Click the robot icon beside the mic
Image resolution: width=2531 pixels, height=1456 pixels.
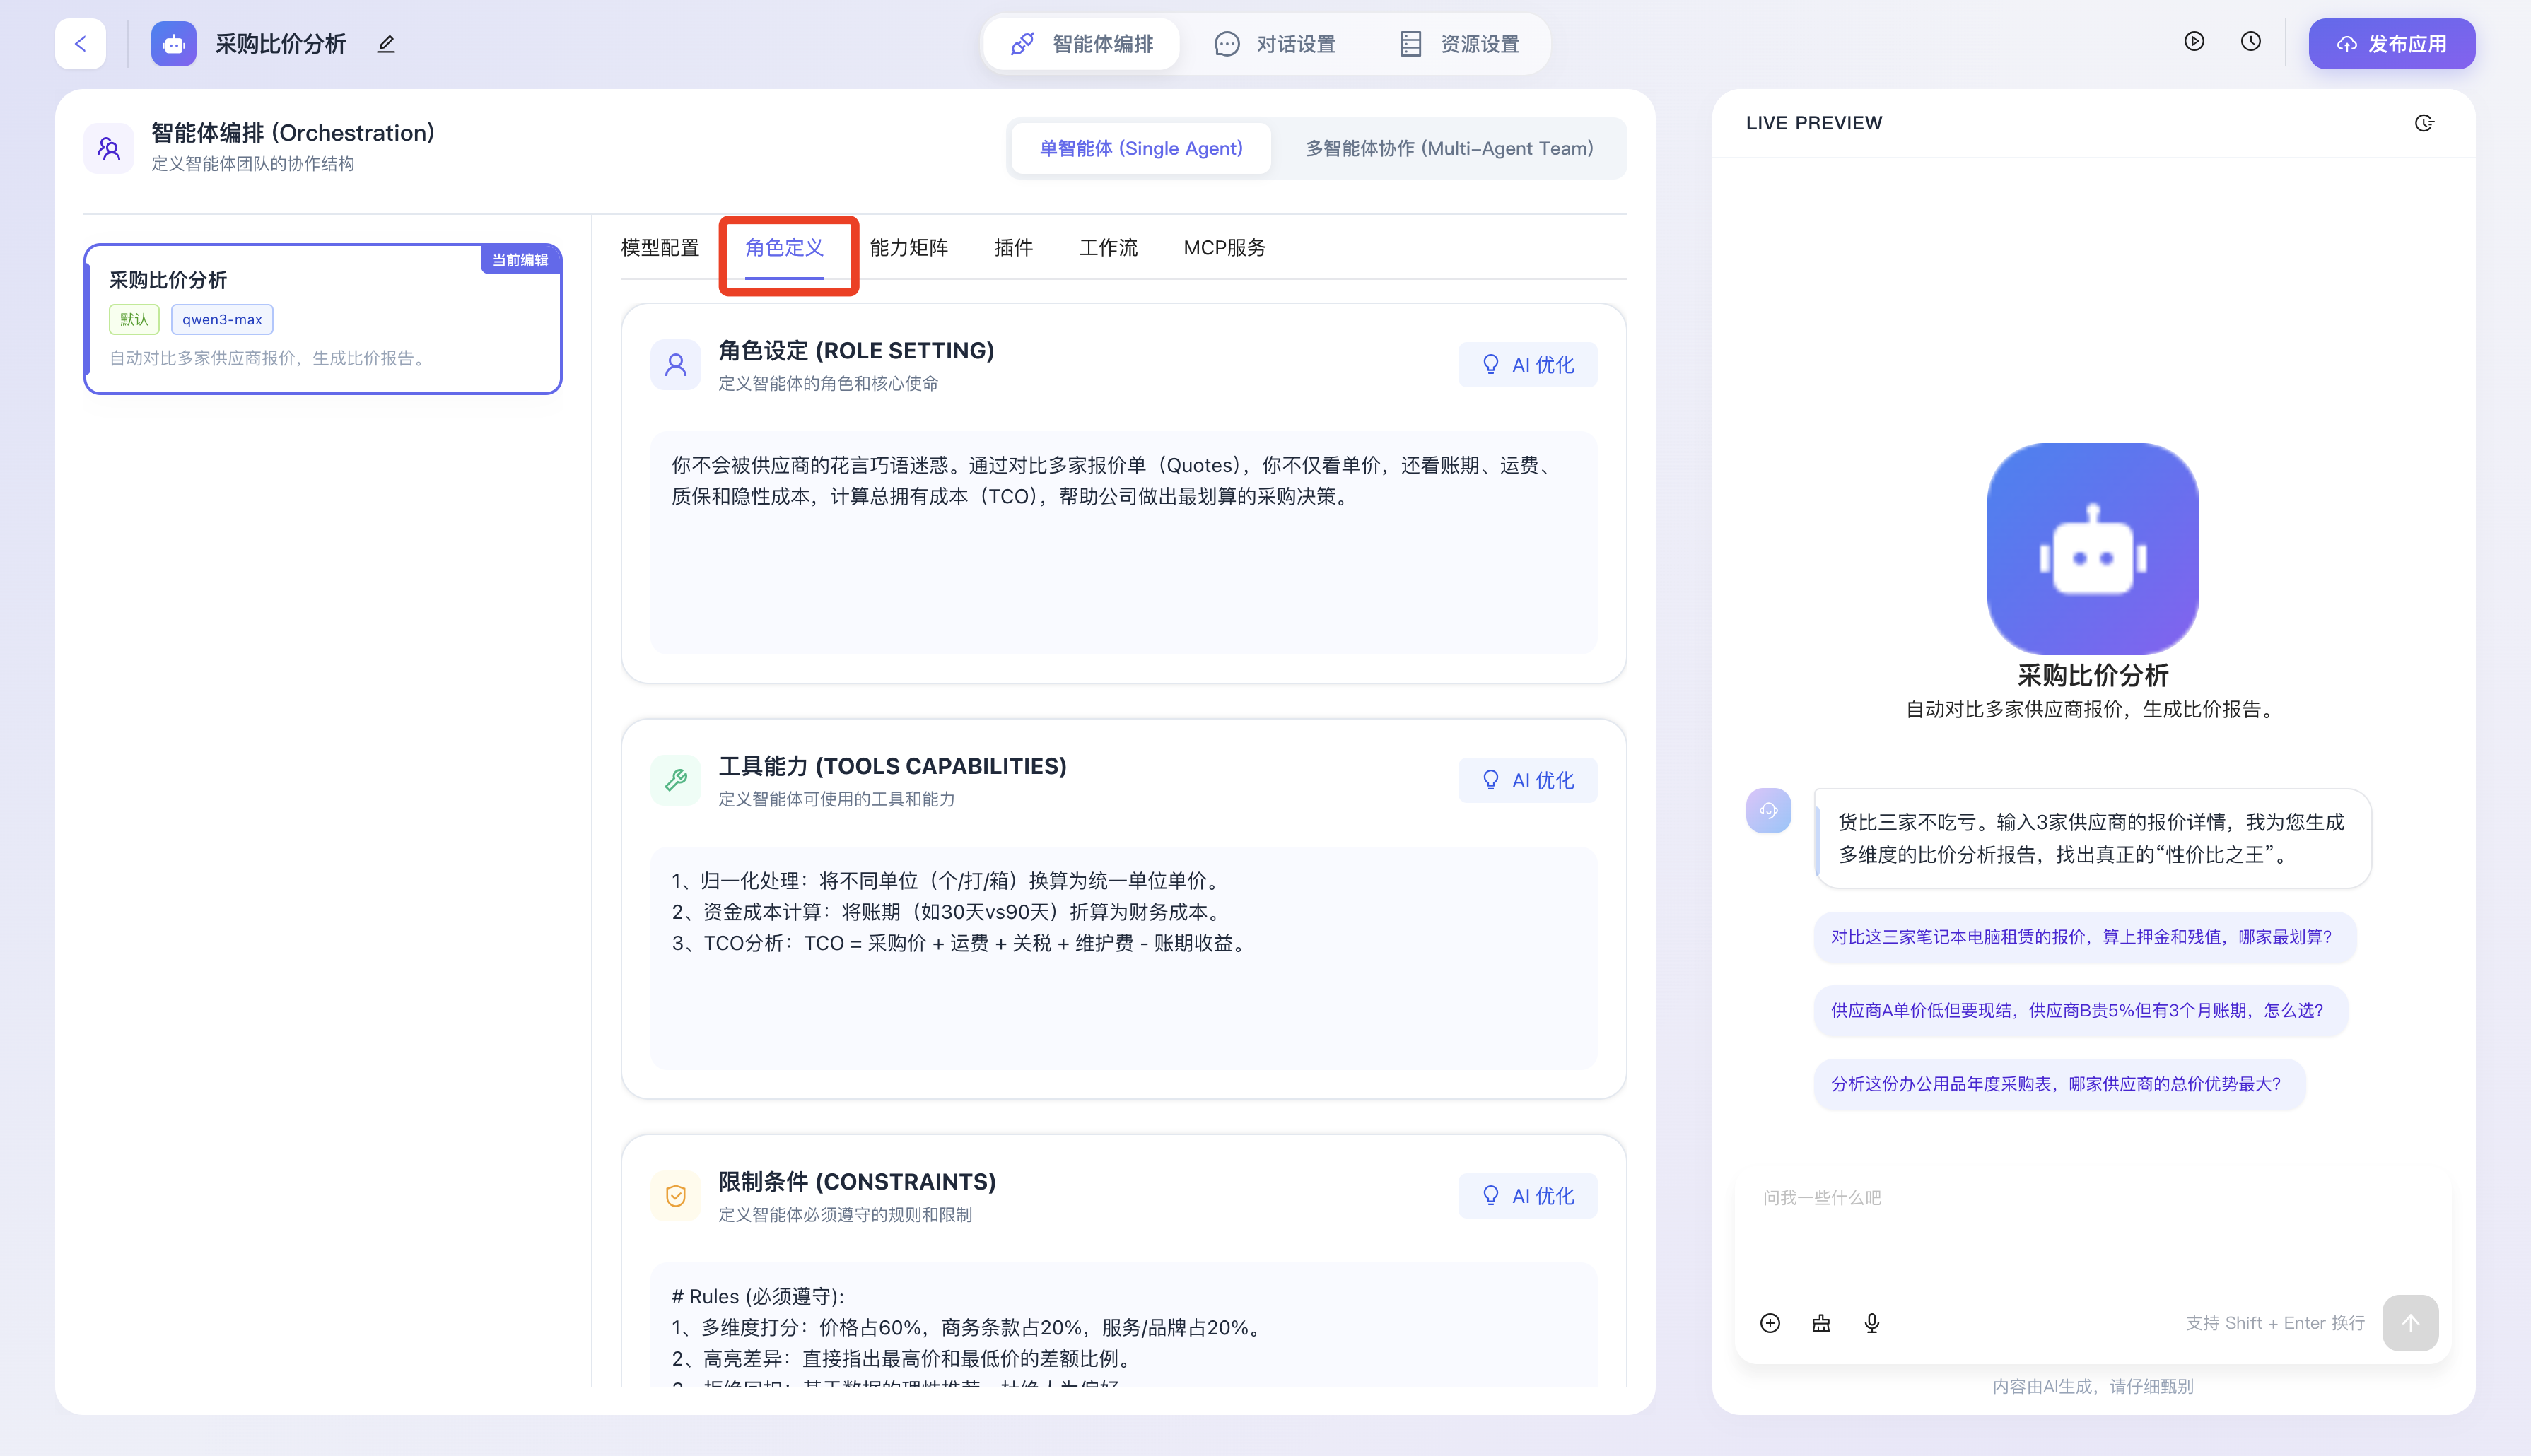tap(1821, 1323)
